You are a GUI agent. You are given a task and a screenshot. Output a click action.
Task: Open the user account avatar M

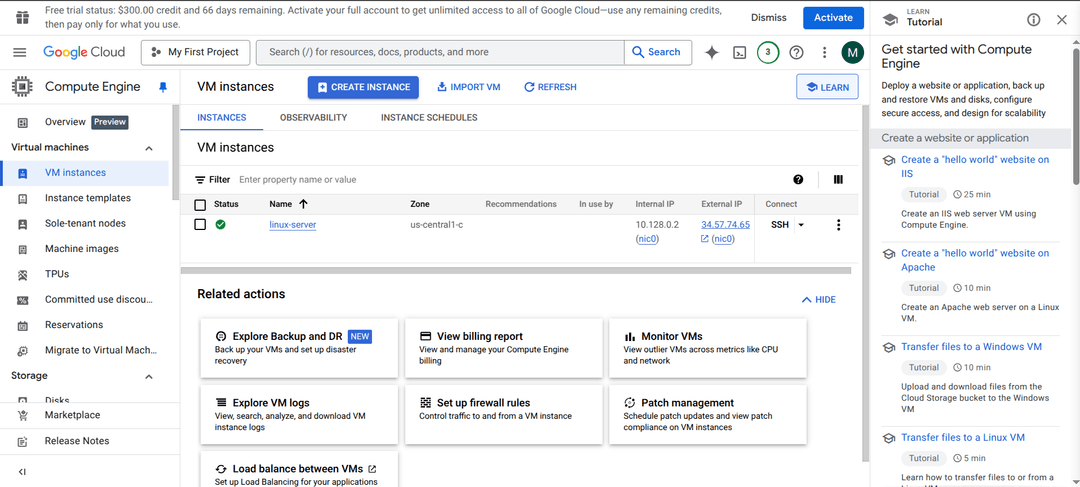coord(853,52)
